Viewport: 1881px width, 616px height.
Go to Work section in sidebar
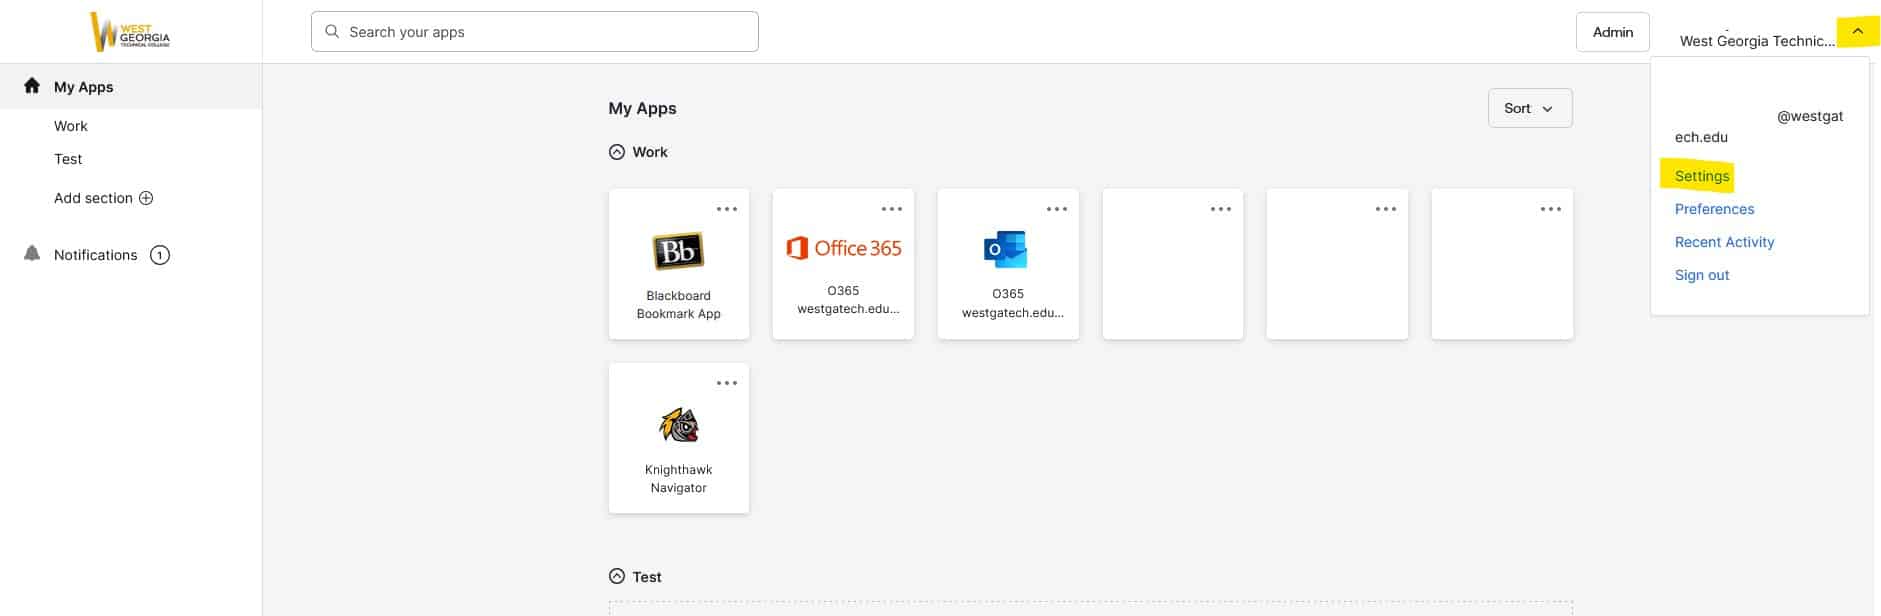click(71, 126)
